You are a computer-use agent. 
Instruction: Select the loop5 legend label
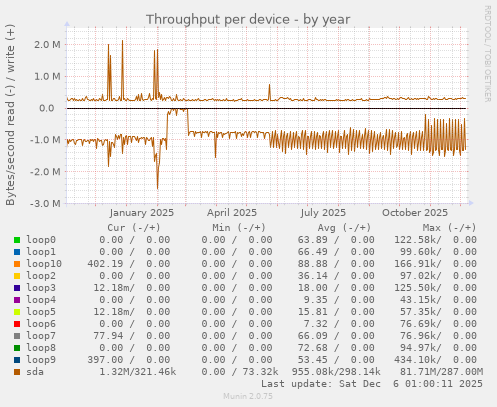pos(41,312)
